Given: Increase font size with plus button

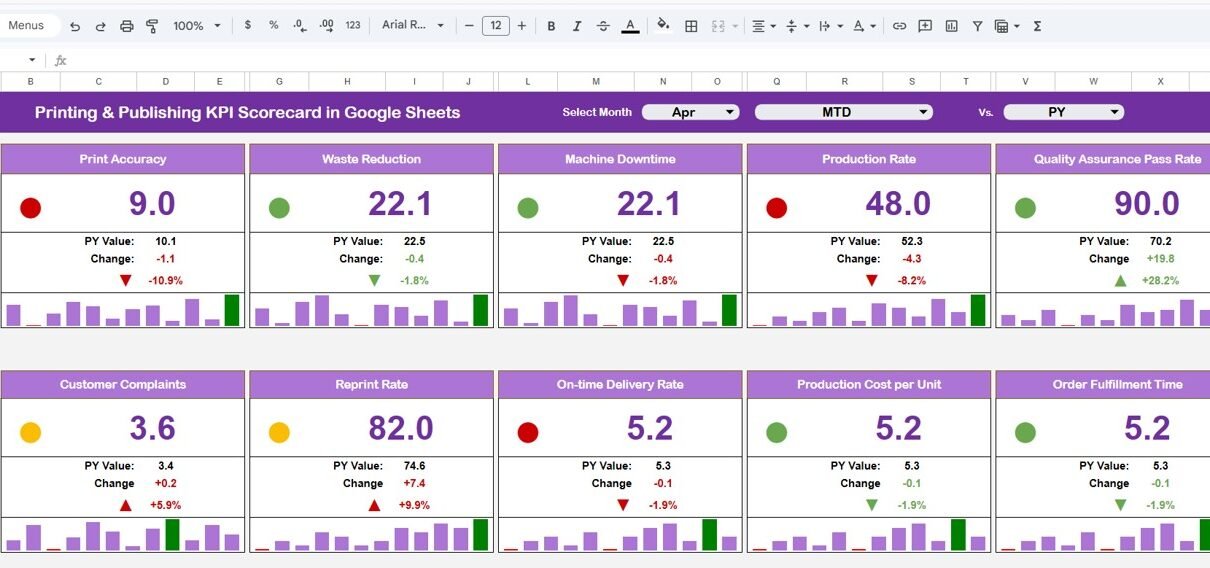Looking at the screenshot, I should click(x=521, y=26).
